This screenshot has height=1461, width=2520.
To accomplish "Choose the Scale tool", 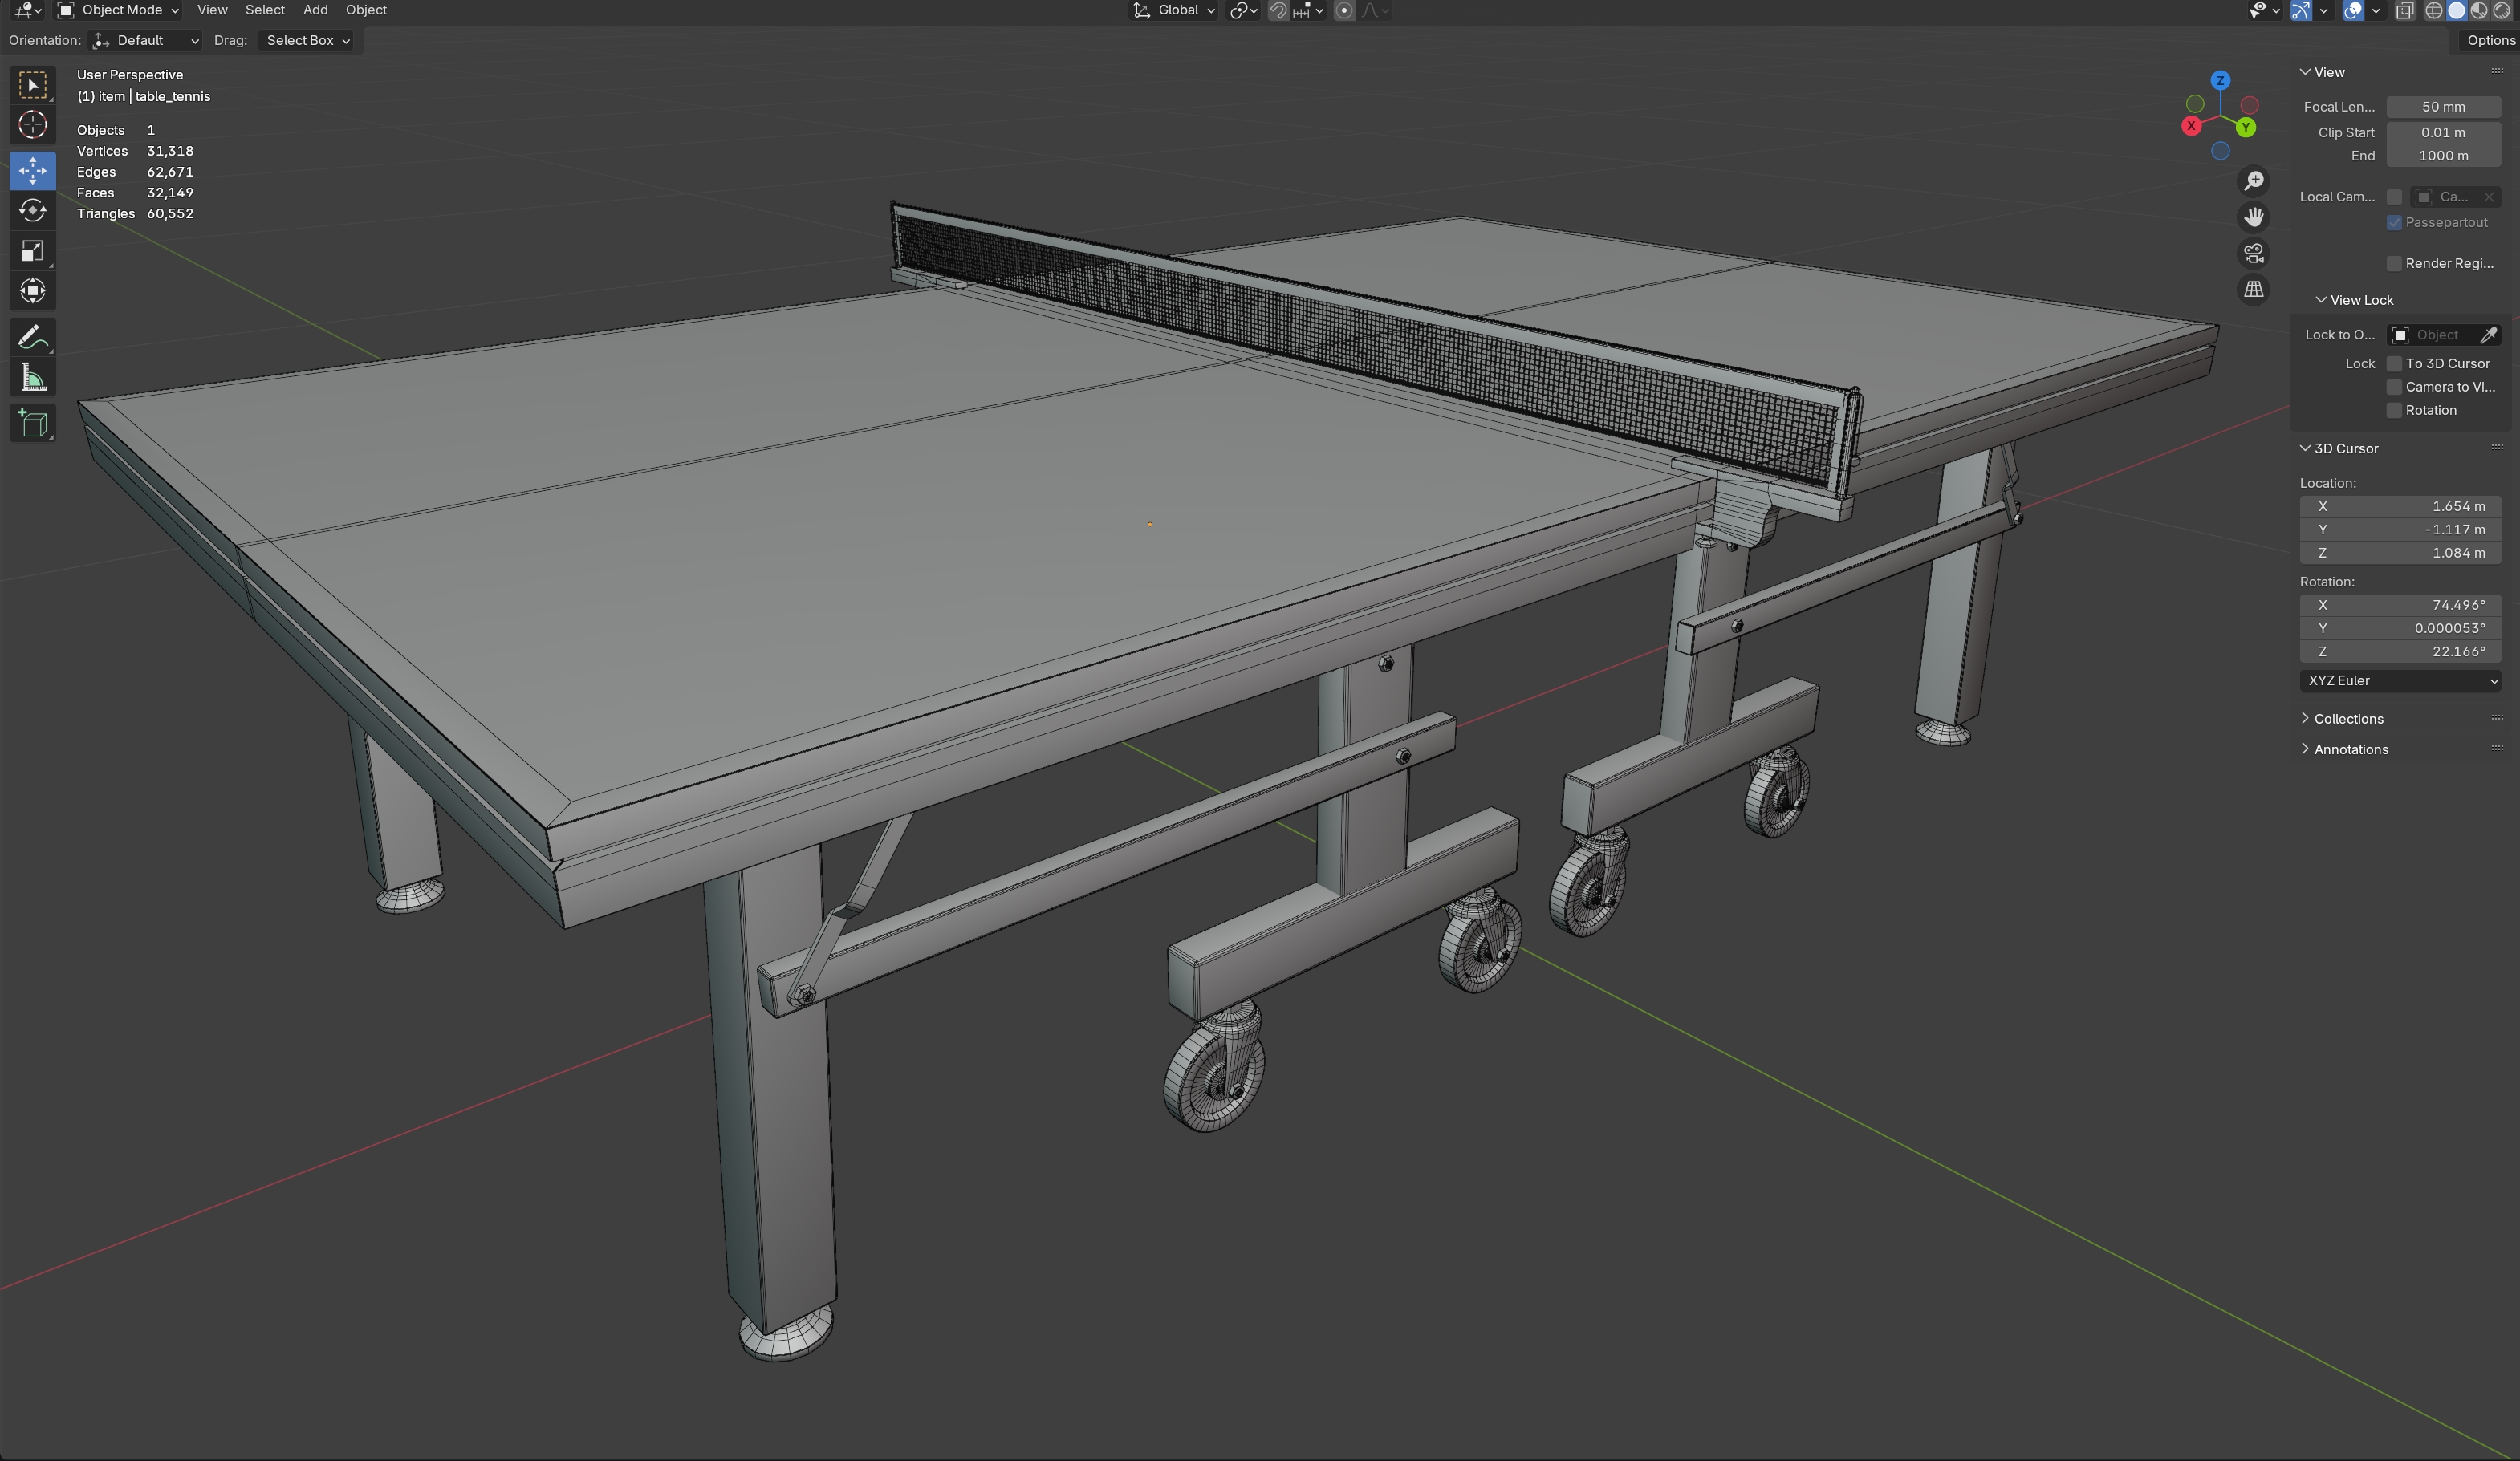I will (x=32, y=251).
